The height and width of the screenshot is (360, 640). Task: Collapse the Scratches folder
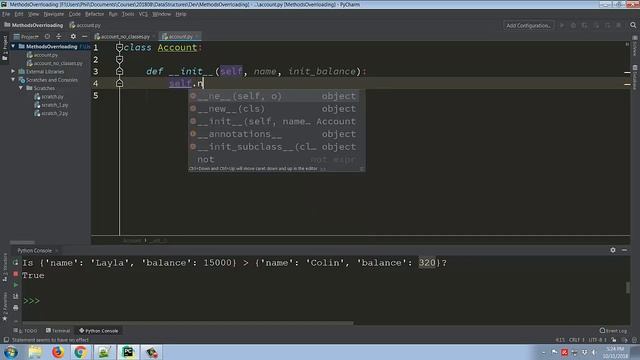(x=21, y=88)
